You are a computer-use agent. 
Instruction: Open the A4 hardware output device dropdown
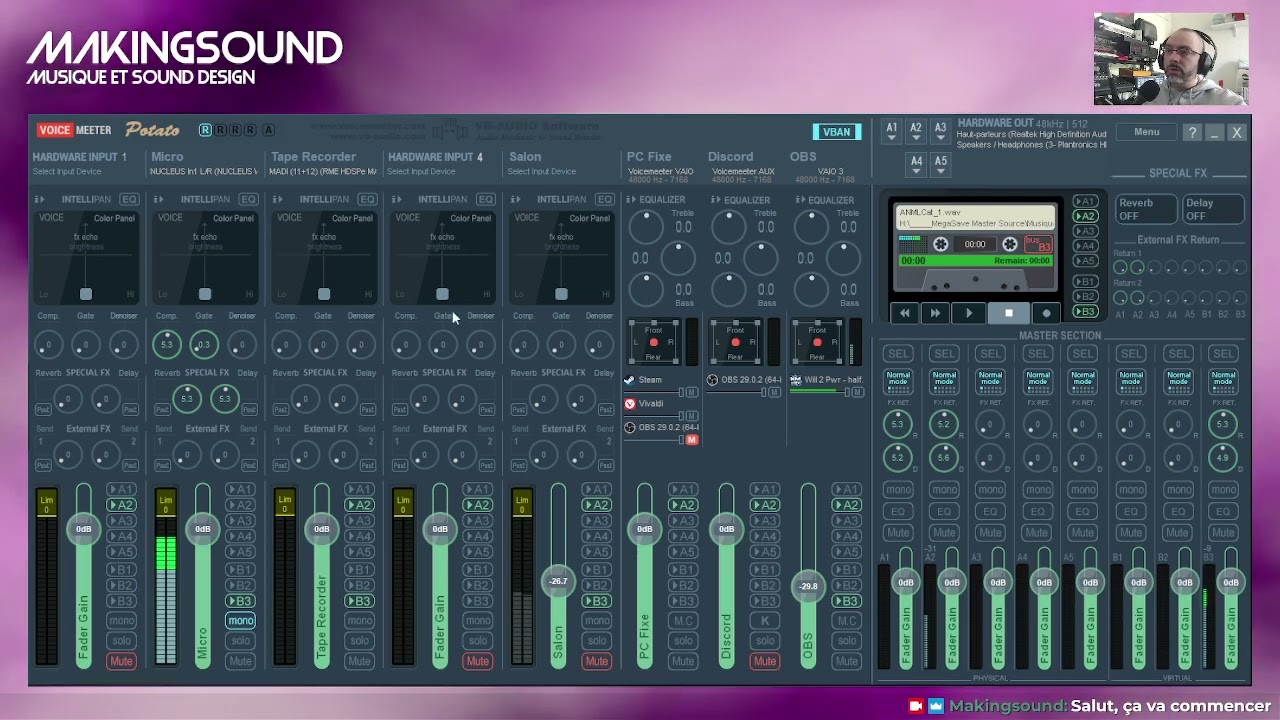coord(916,164)
